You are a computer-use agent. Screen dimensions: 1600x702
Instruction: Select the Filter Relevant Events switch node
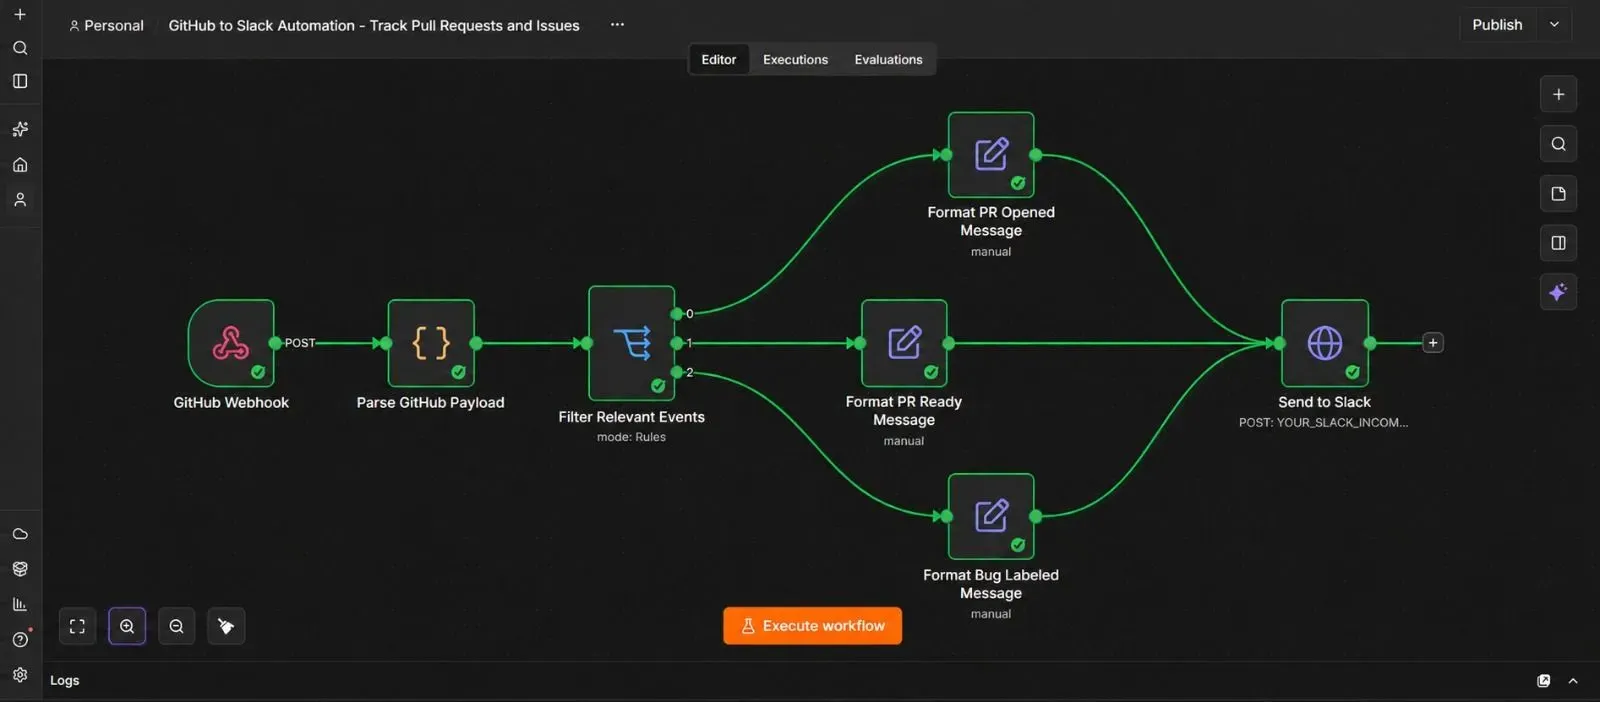(x=632, y=343)
